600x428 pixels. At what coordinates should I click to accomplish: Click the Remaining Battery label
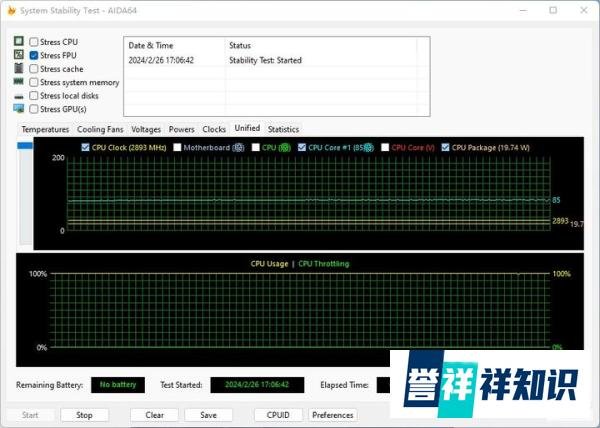pos(49,385)
